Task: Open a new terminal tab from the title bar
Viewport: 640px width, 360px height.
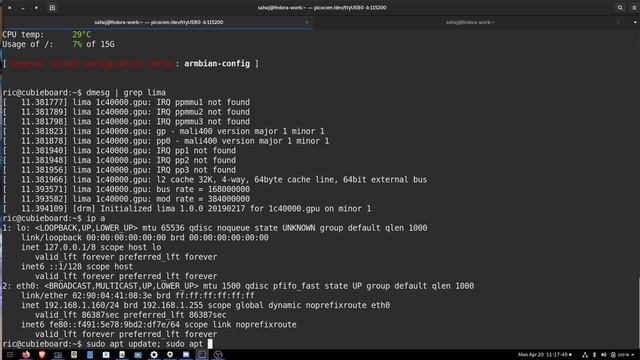Action: [52, 8]
